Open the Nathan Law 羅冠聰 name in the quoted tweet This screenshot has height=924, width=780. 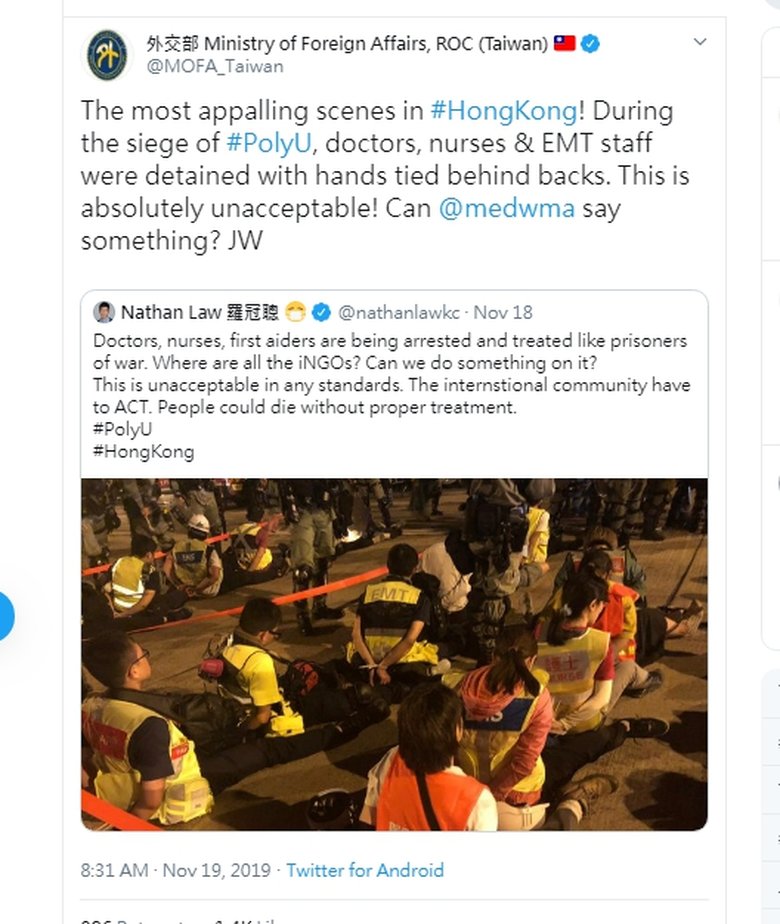click(200, 313)
